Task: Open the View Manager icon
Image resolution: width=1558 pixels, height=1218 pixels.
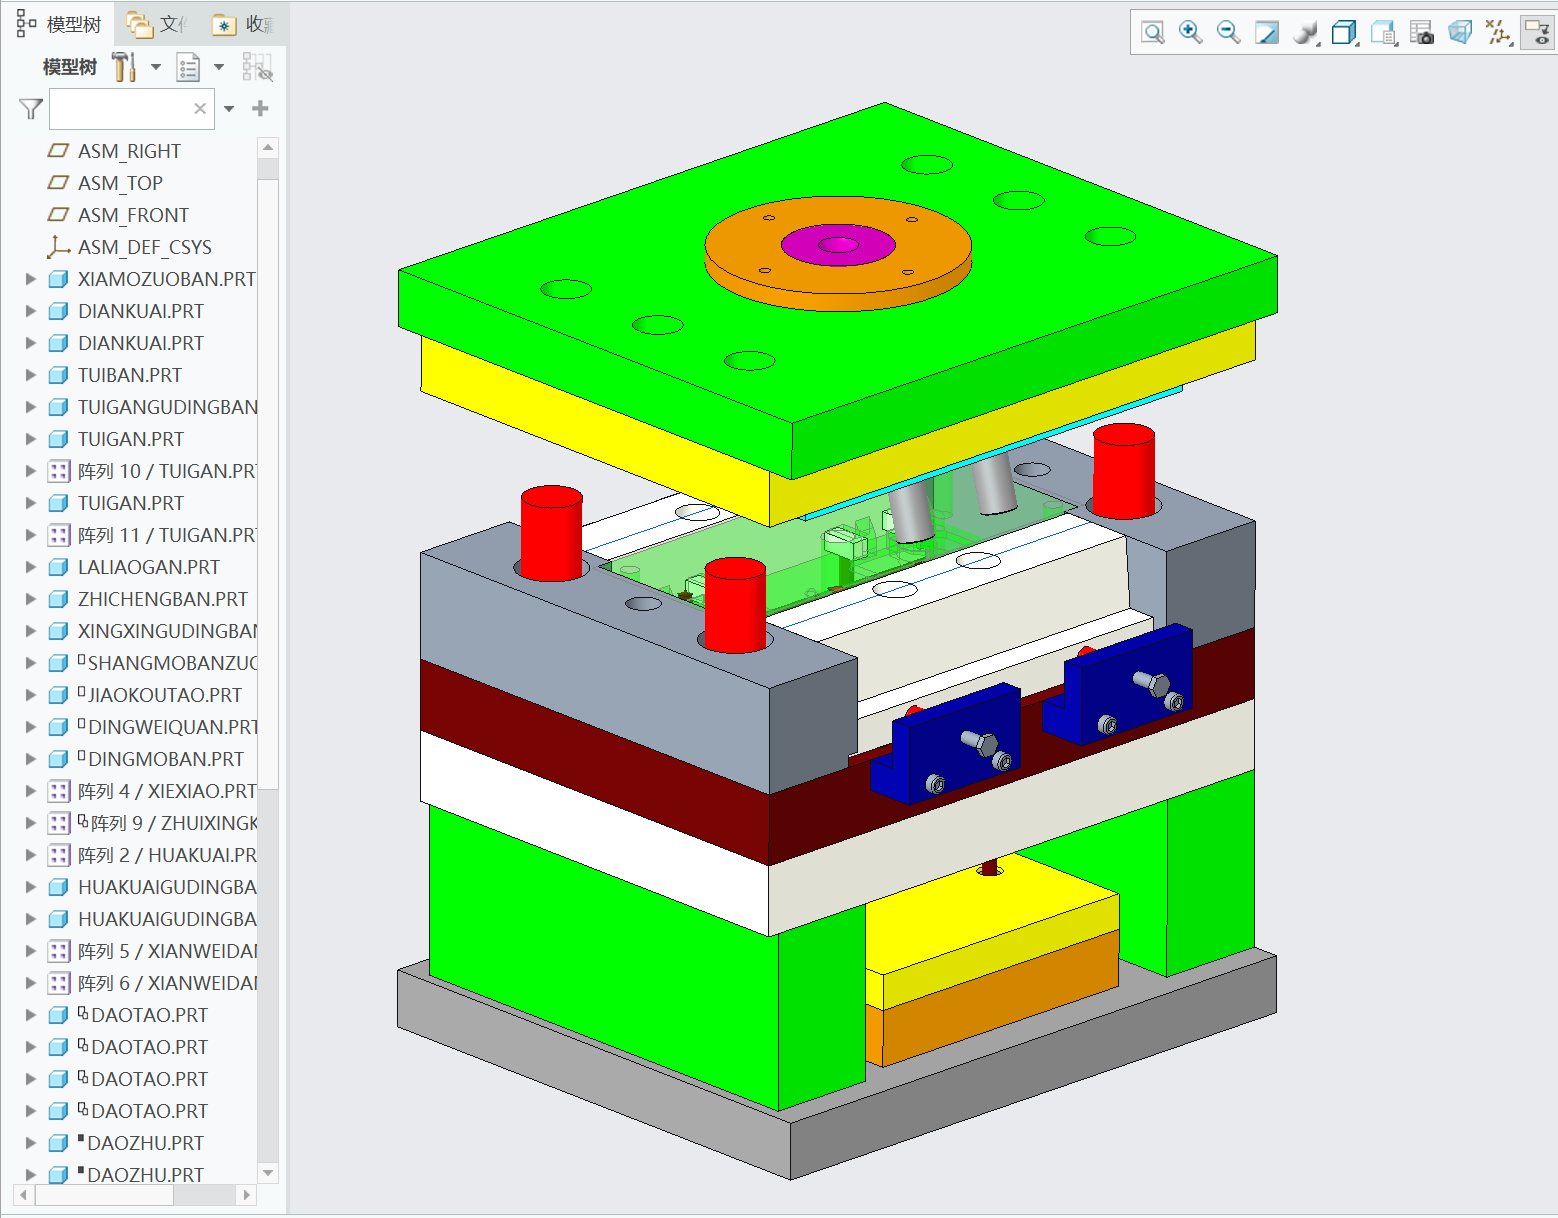Action: point(1383,33)
